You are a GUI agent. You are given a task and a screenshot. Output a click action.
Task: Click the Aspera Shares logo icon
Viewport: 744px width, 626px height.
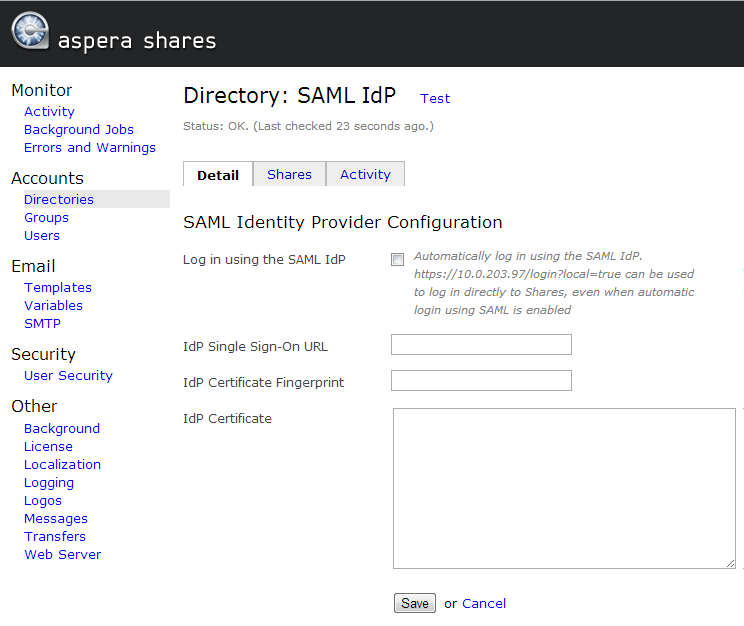30,31
